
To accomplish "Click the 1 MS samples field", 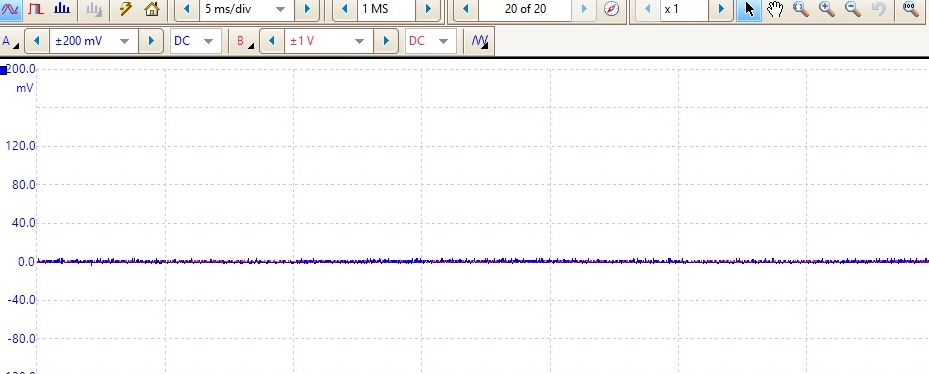I will click(x=385, y=9).
